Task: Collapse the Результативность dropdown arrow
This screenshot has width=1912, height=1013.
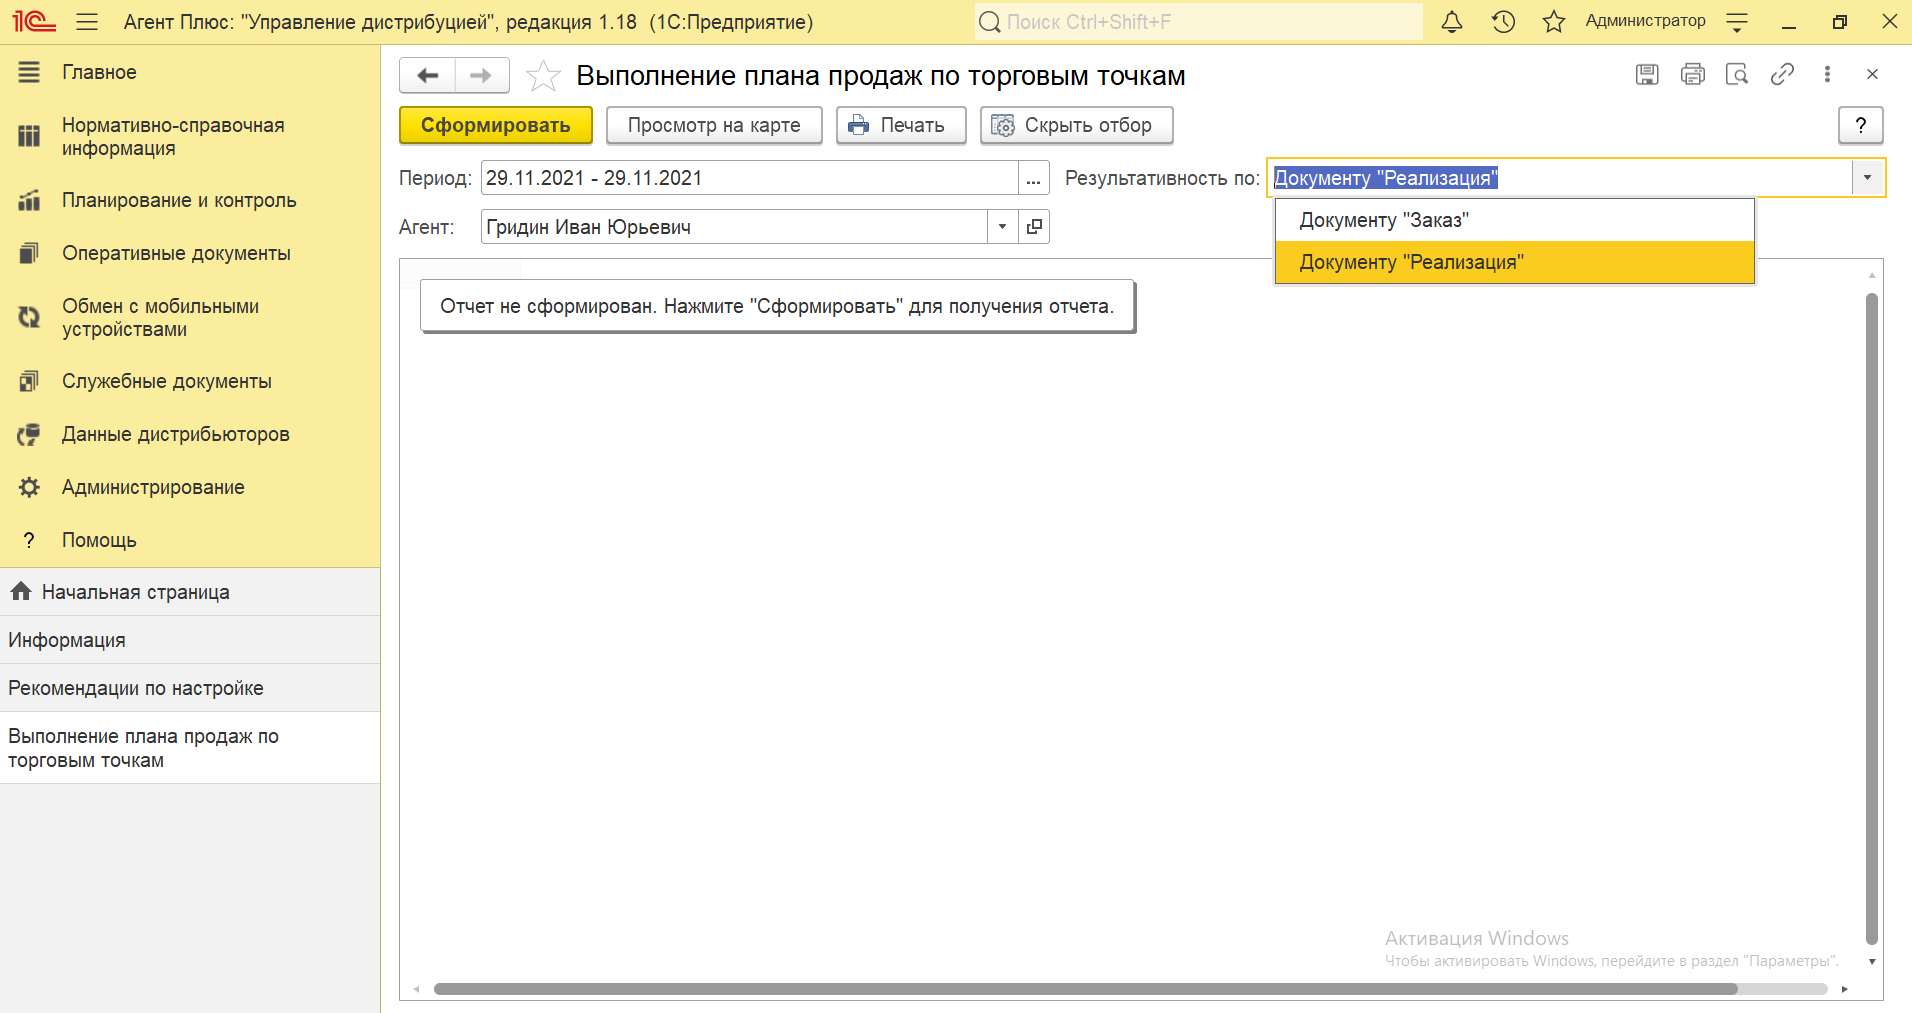Action: pos(1867,178)
